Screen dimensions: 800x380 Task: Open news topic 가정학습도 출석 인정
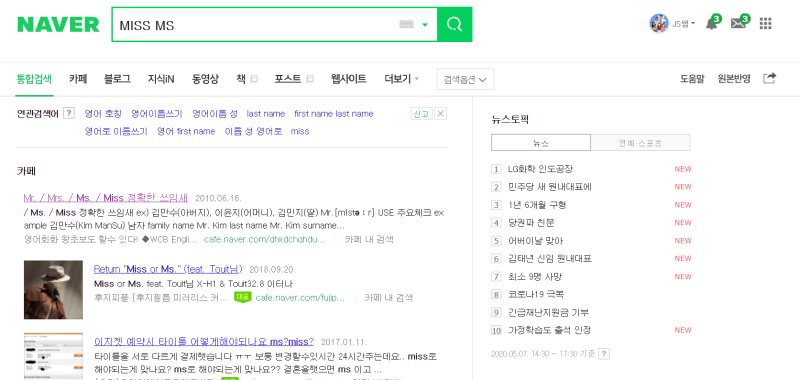point(549,330)
